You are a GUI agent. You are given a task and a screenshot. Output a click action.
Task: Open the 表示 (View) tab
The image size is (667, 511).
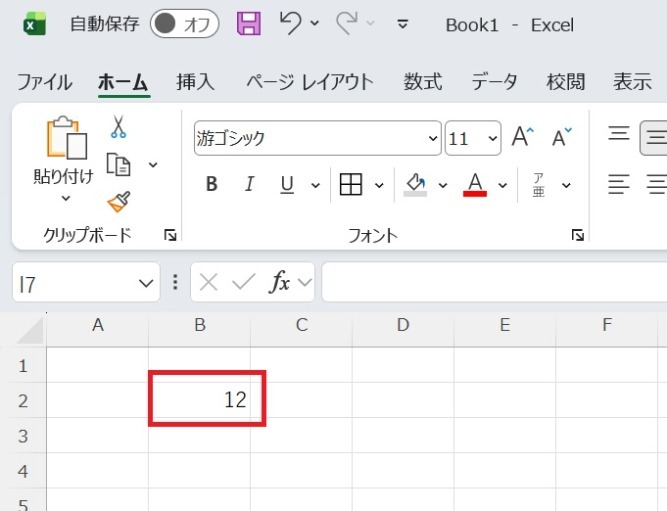click(x=632, y=82)
